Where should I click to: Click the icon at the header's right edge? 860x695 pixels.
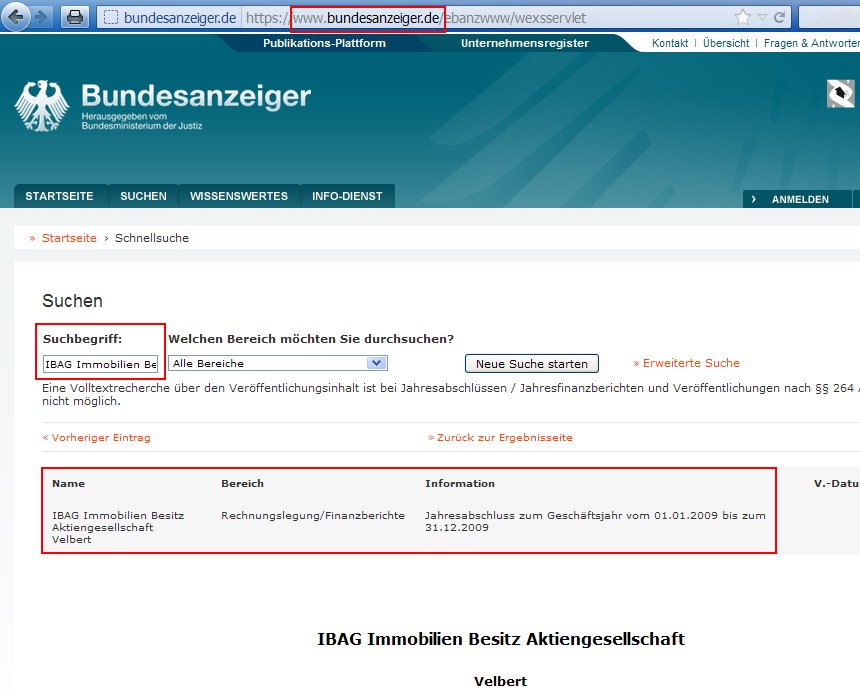coord(841,94)
